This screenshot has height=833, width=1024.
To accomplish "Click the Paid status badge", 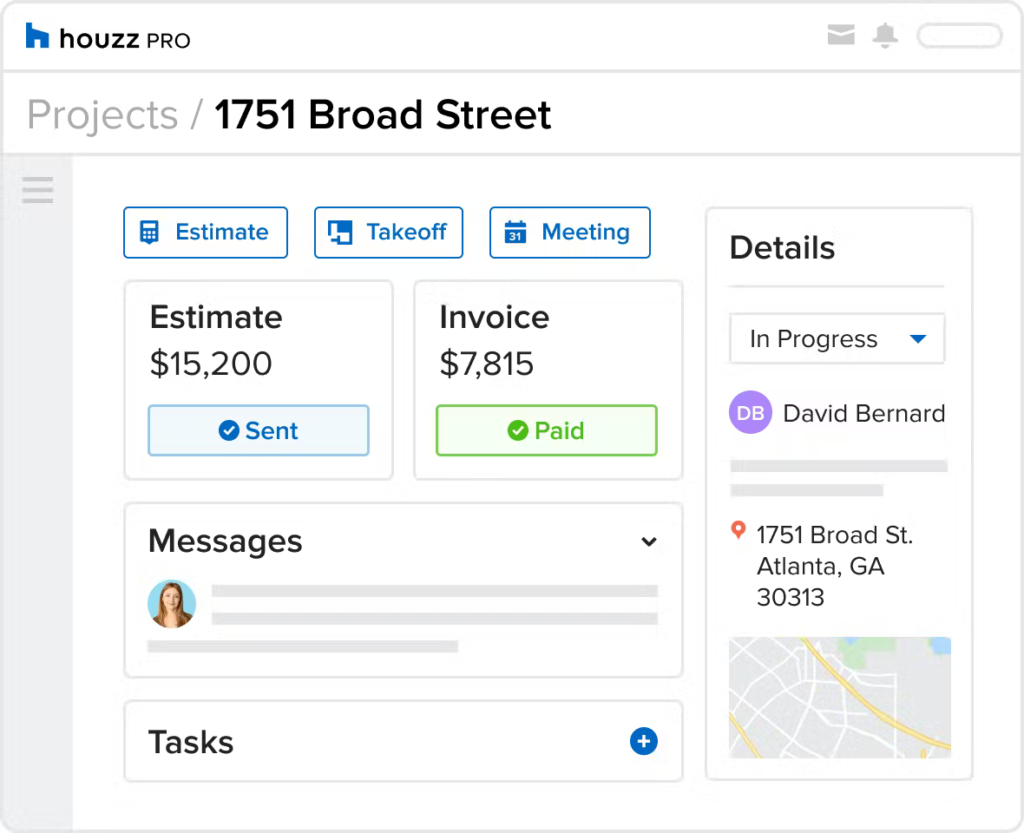I will tap(546, 430).
